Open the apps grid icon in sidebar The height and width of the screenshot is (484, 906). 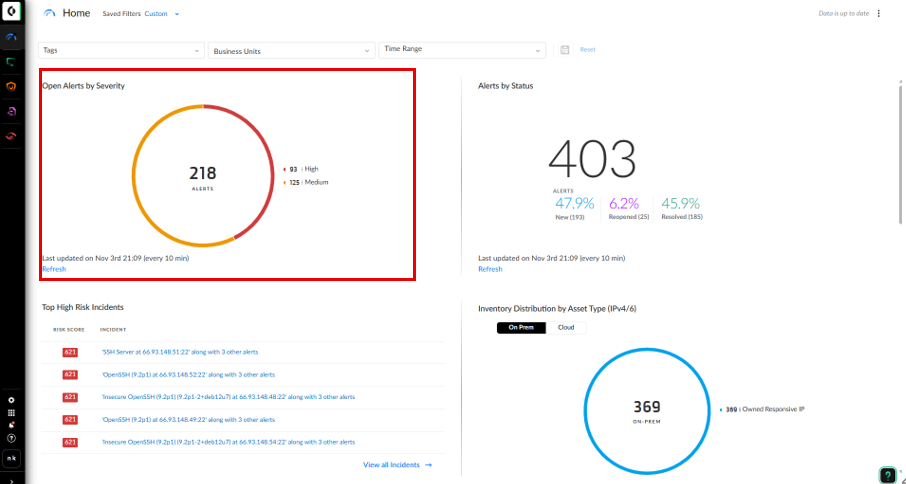[x=11, y=412]
